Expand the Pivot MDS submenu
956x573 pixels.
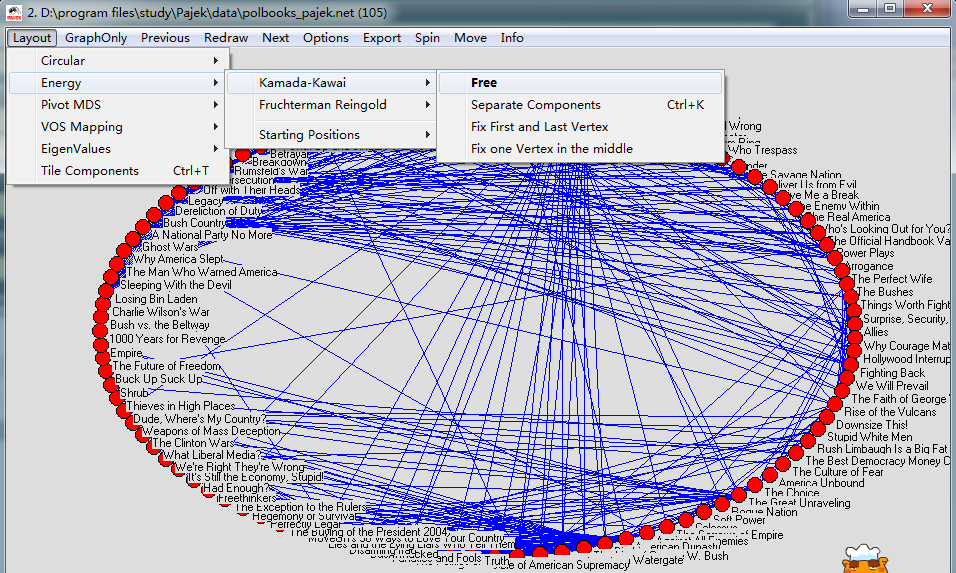(119, 104)
